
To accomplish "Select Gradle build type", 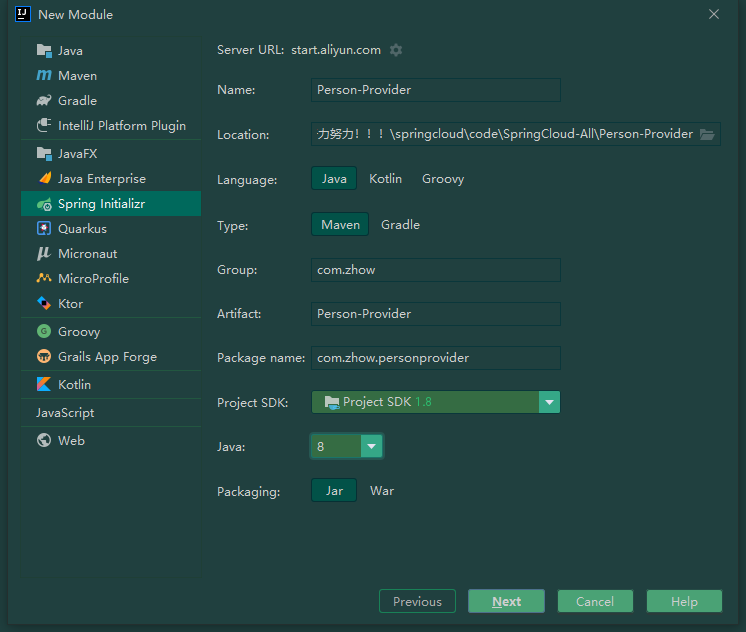I will click(400, 225).
